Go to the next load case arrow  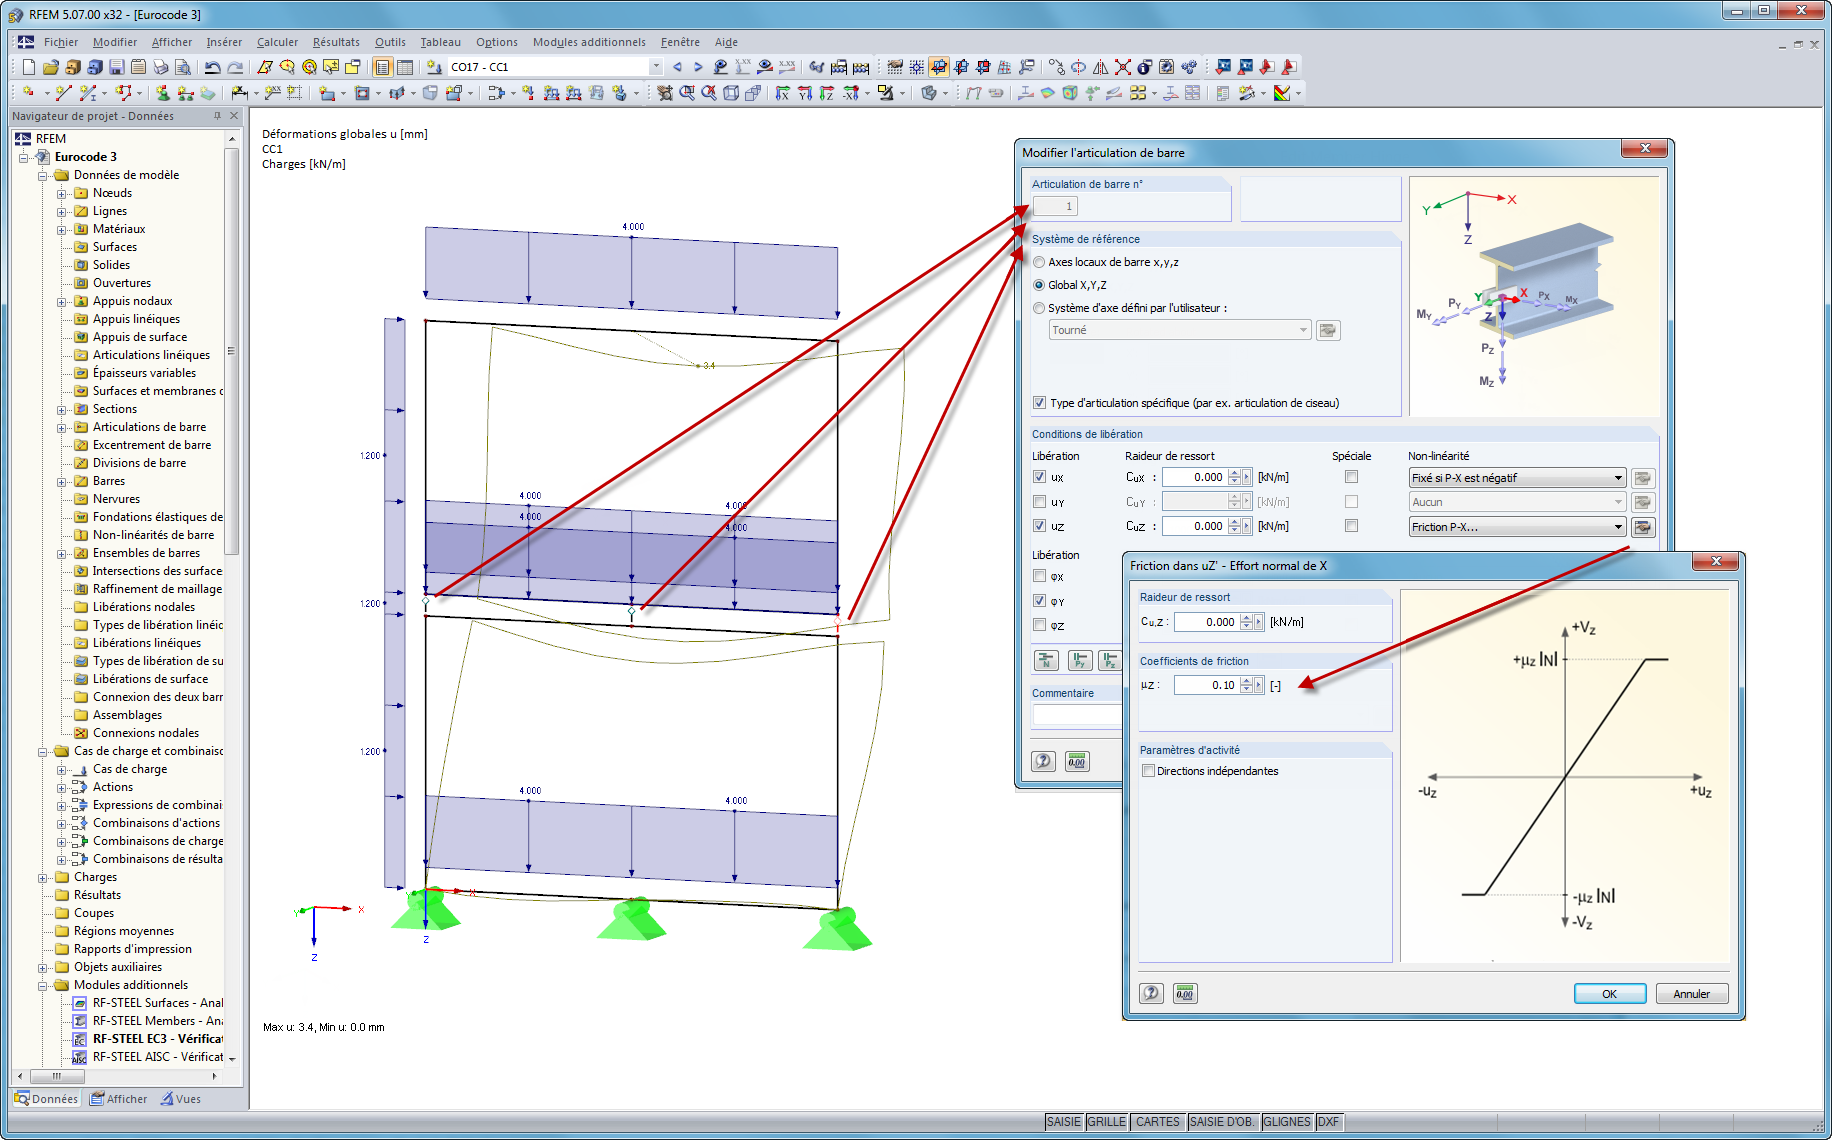tap(698, 67)
